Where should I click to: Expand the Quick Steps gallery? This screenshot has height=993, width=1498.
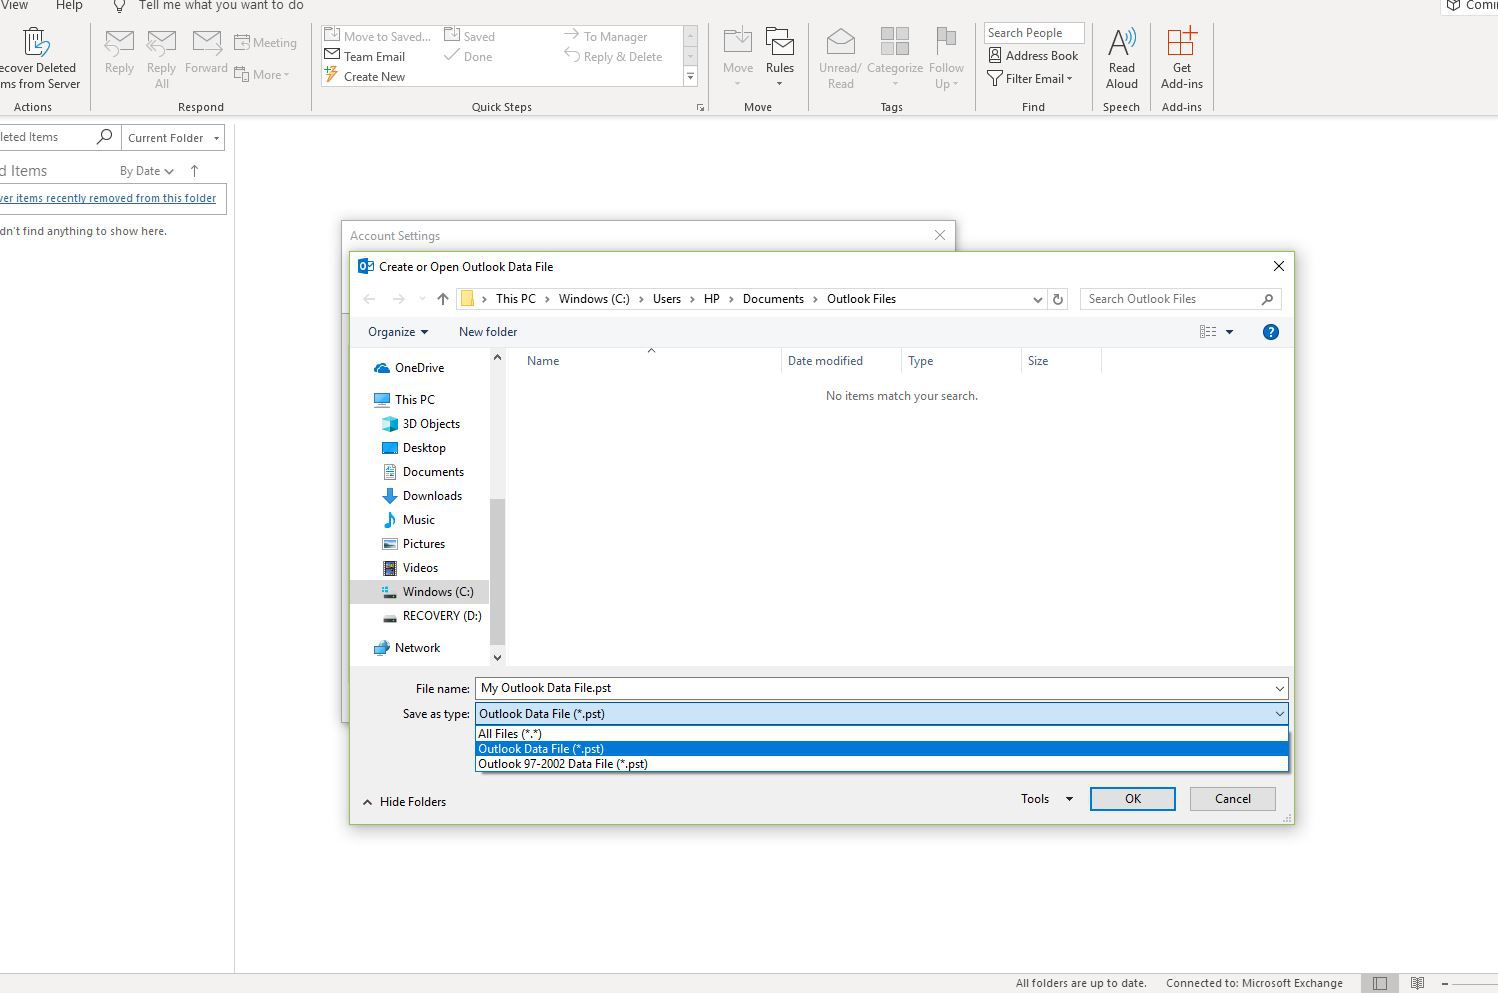pyautogui.click(x=690, y=76)
